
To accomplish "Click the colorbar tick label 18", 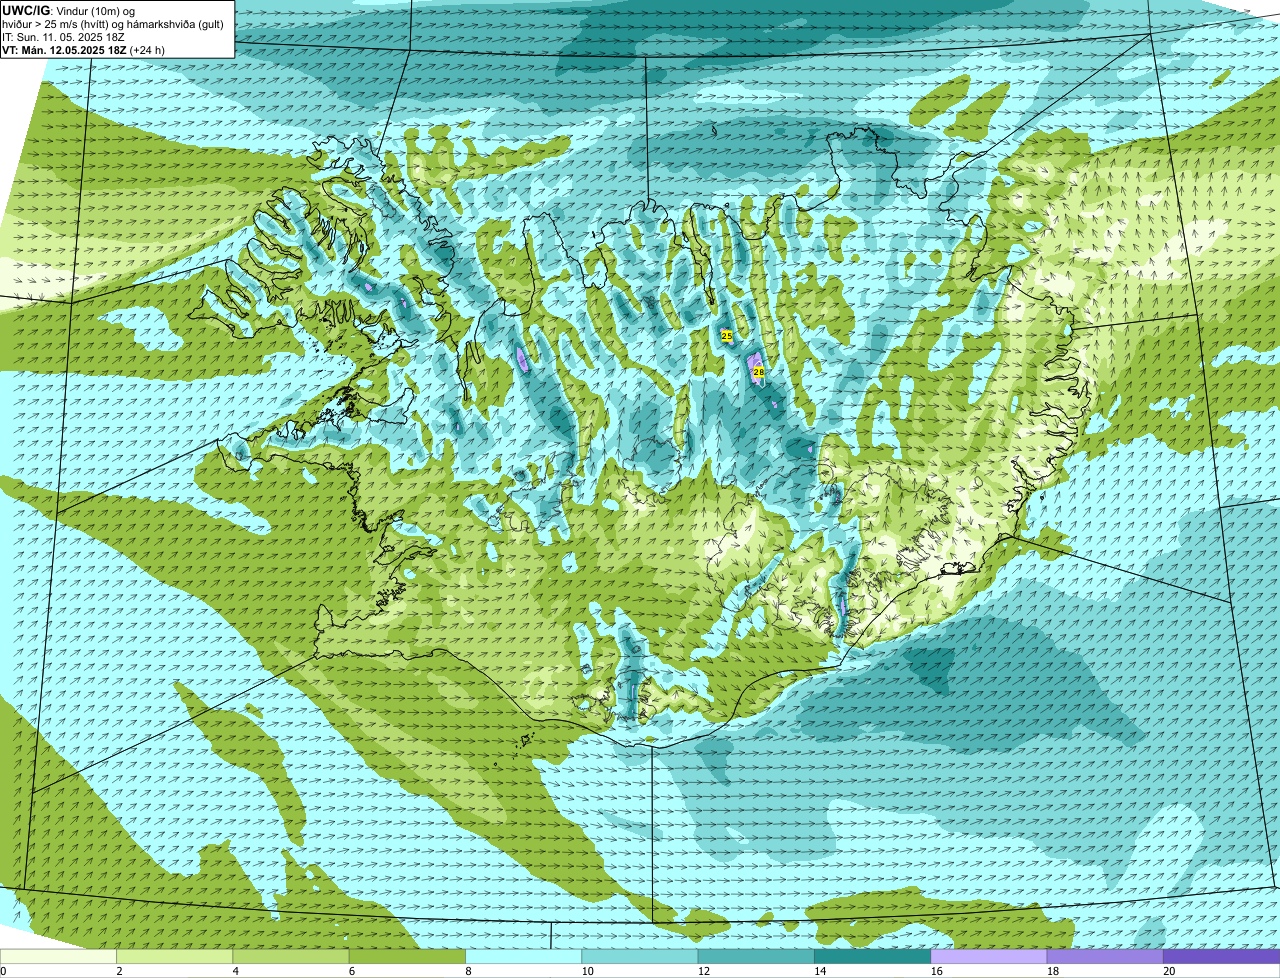I will click(1052, 971).
